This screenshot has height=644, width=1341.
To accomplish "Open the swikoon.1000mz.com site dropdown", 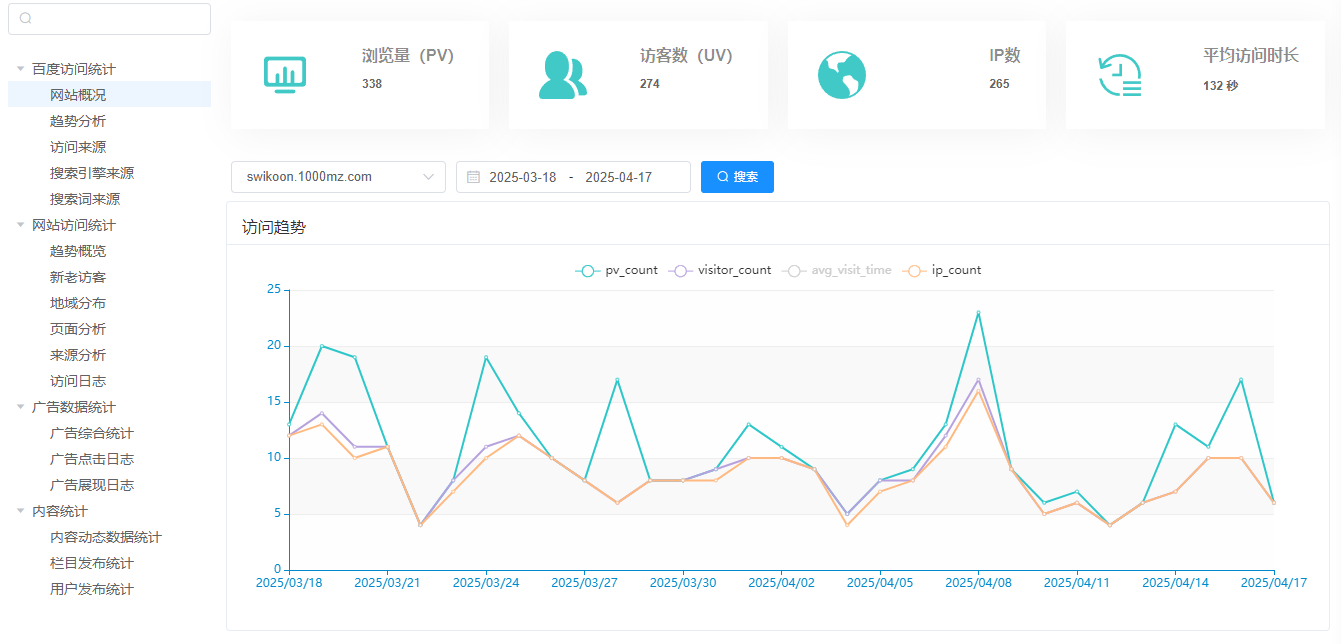I will click(x=338, y=177).
